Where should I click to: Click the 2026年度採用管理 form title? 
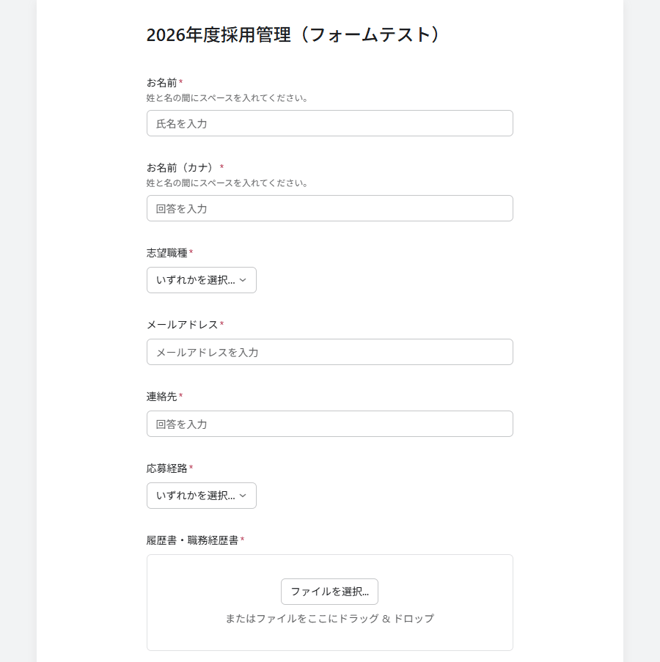point(293,35)
